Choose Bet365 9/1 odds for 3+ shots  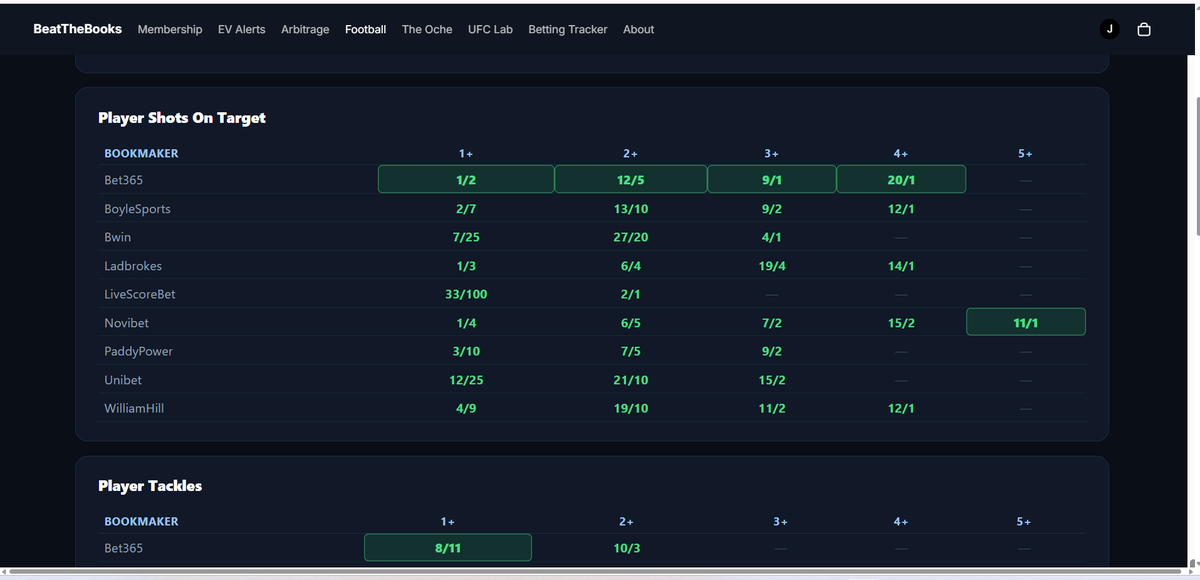[x=772, y=180]
